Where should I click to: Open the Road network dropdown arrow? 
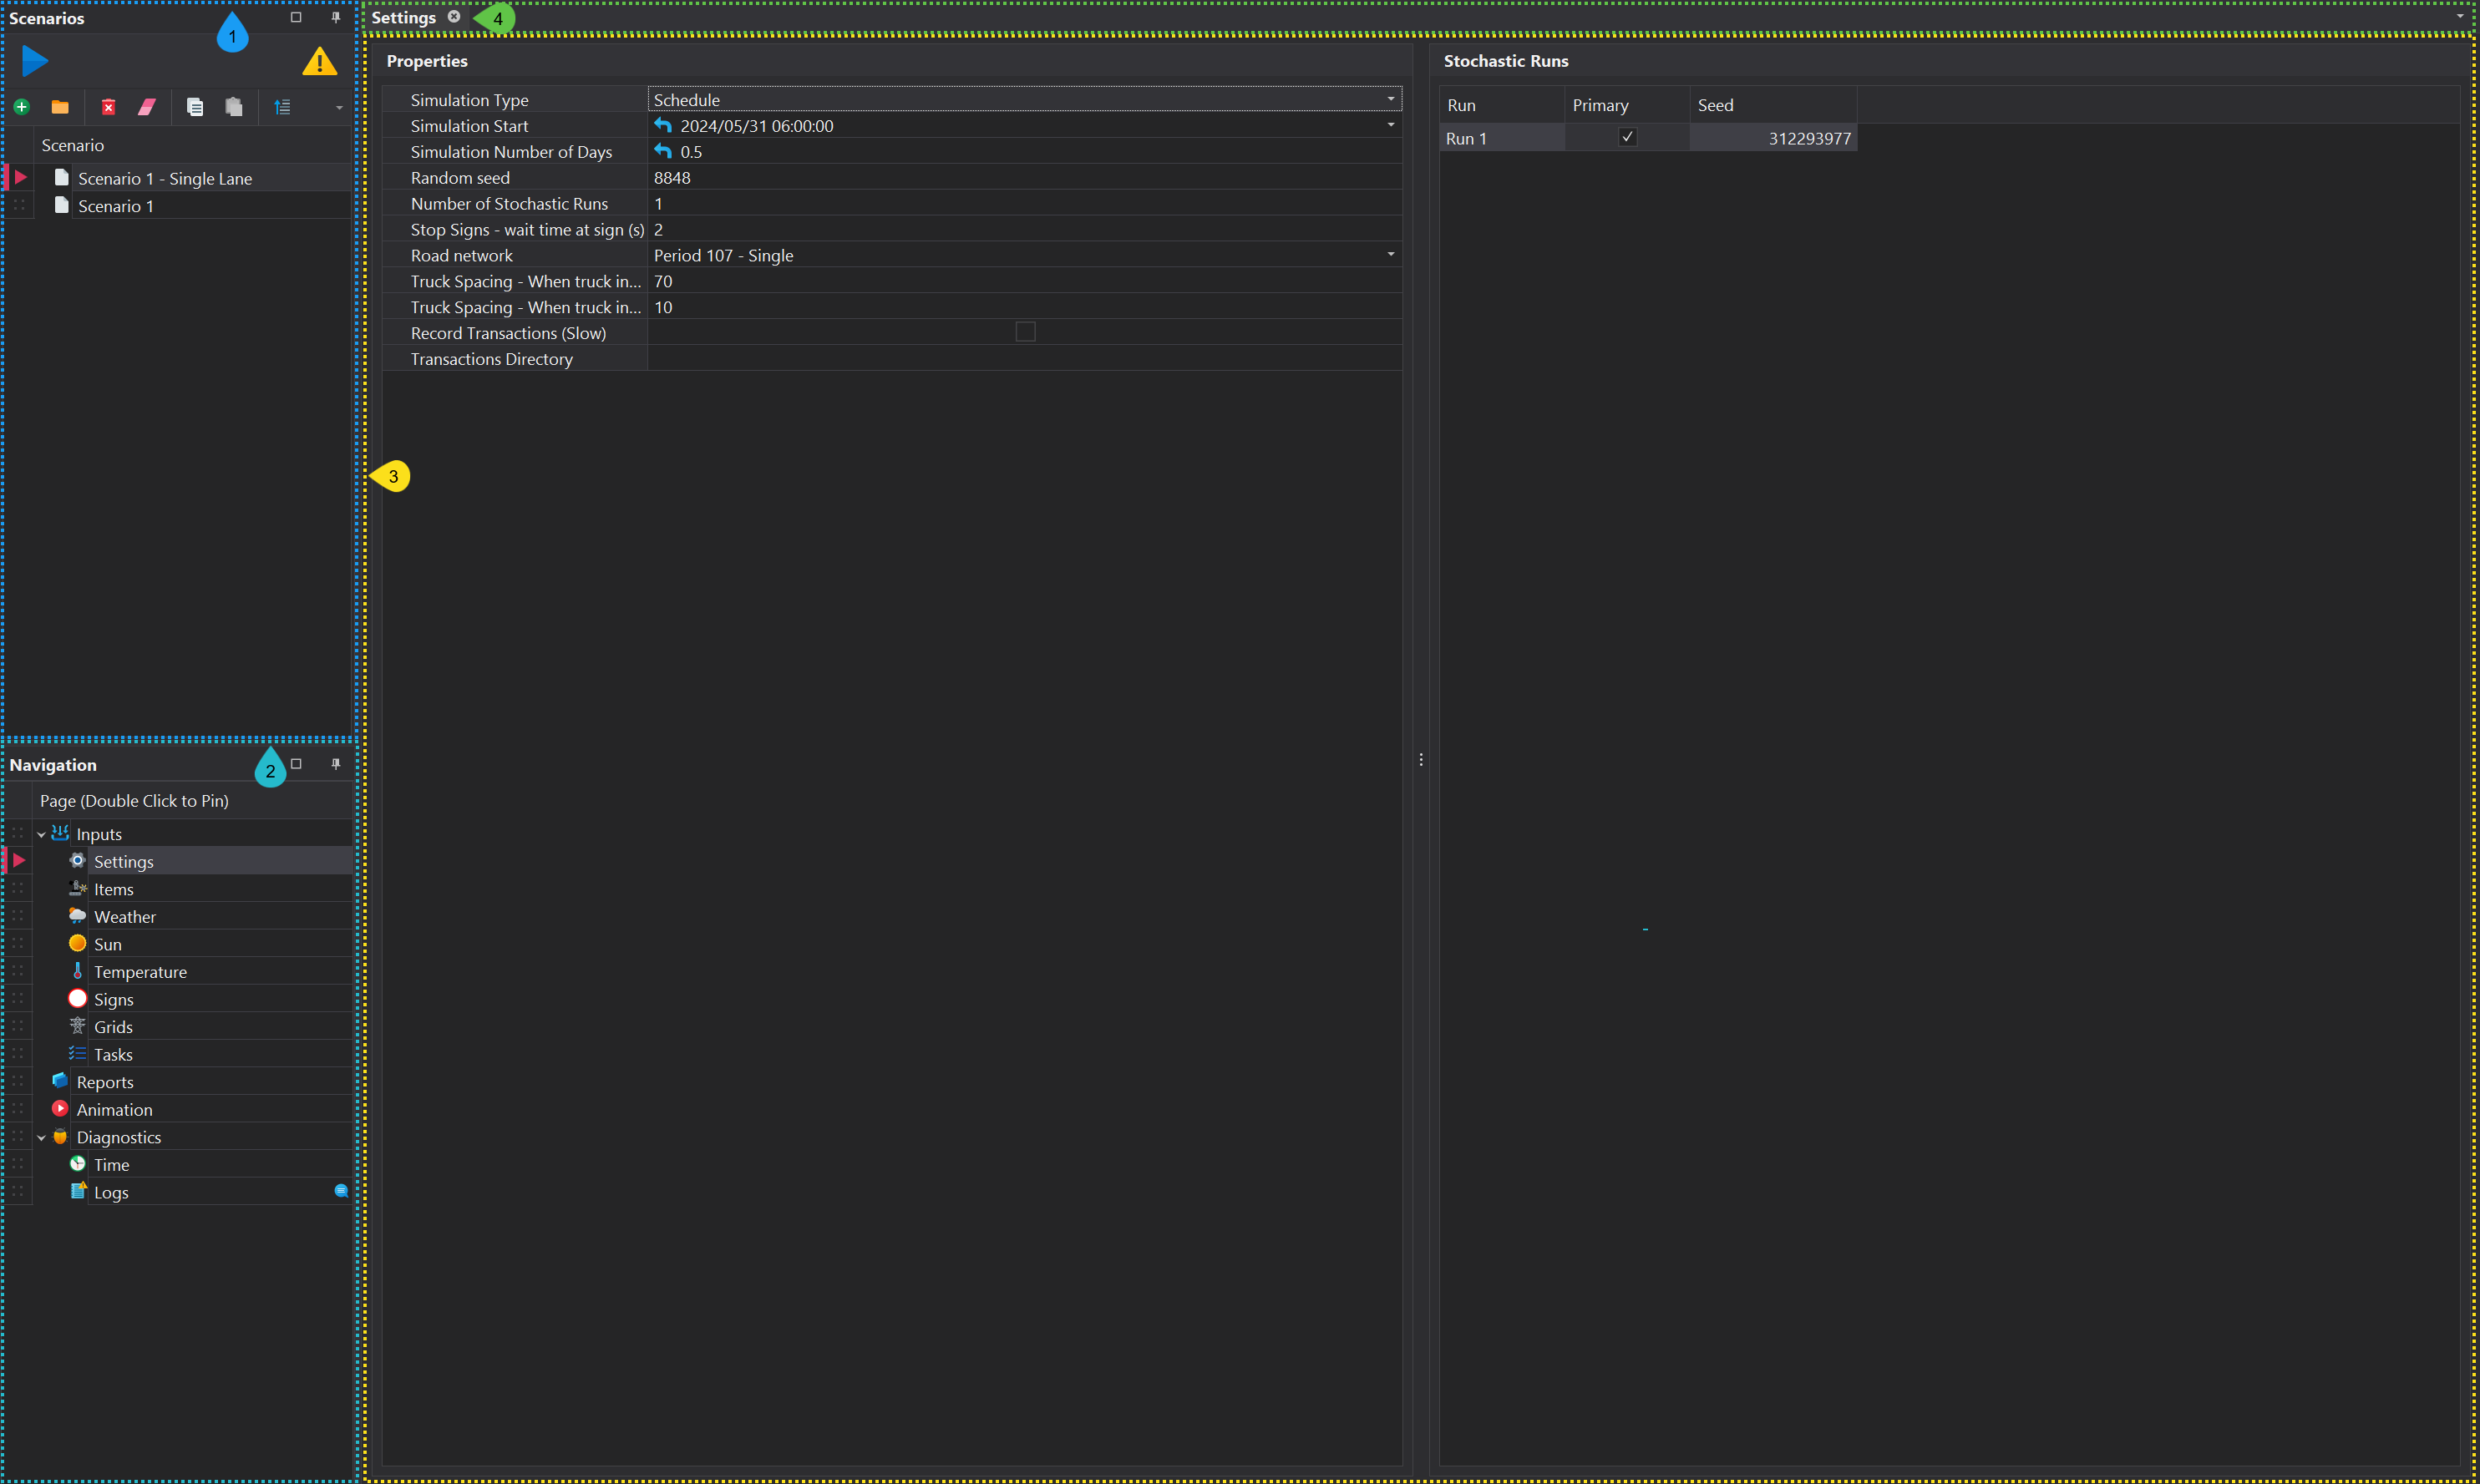coord(1390,255)
